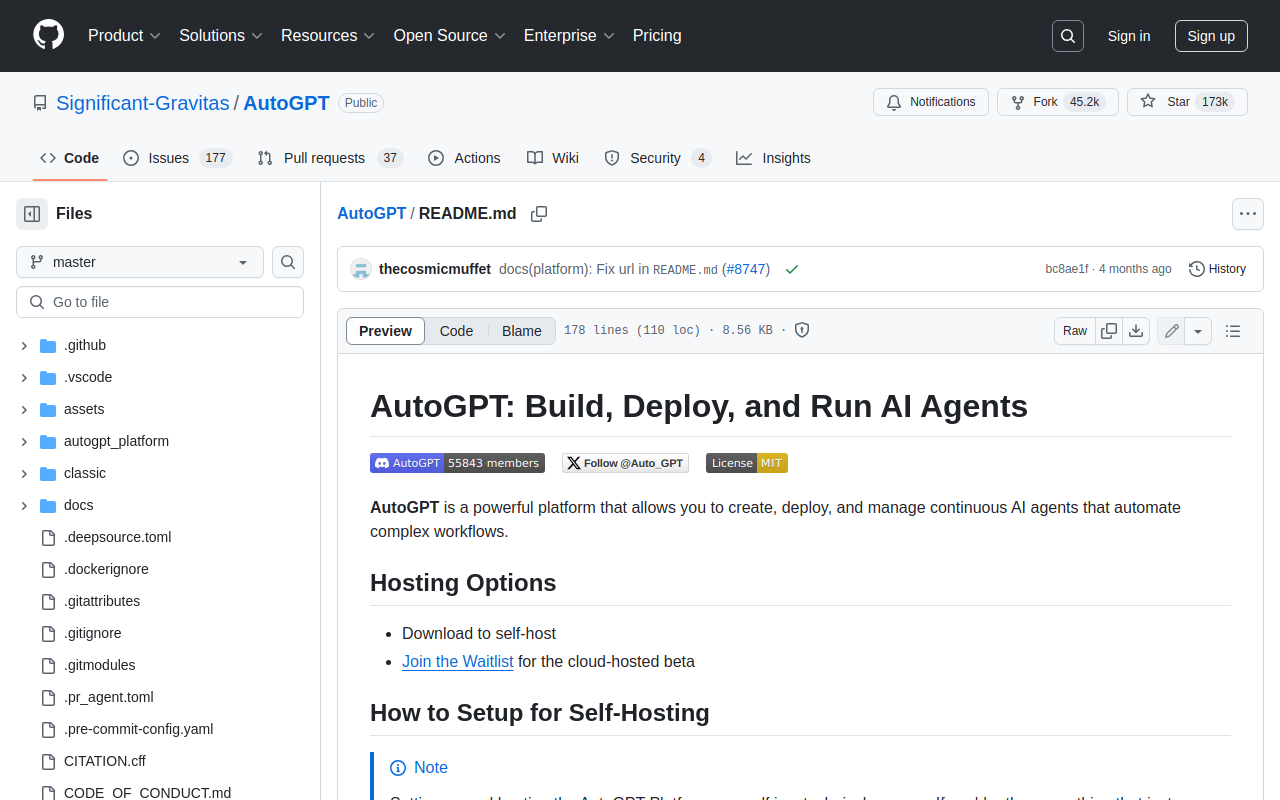Click the Raw button
This screenshot has height=800, width=1280.
pos(1075,331)
